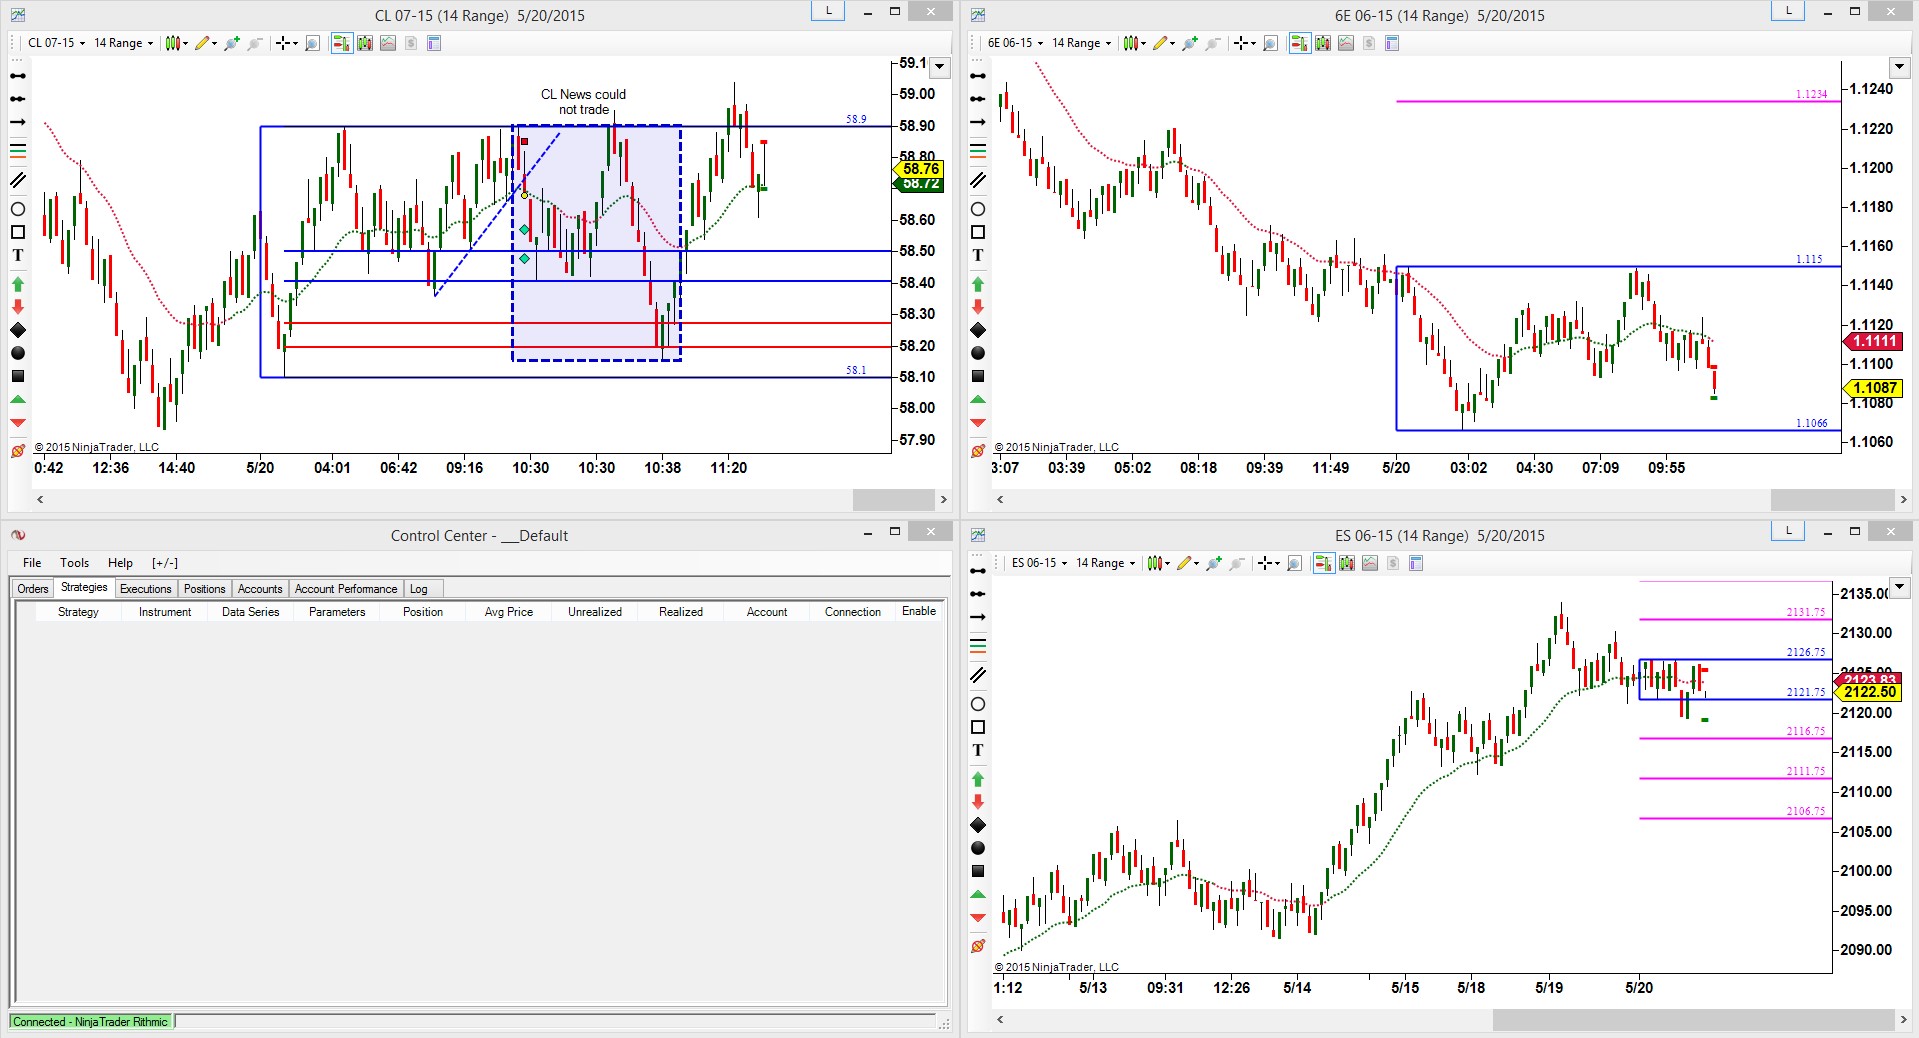Click Connected - NinjaTrader Rithmic status indicator
Viewport: 1919px width, 1038px height.
(x=90, y=1022)
